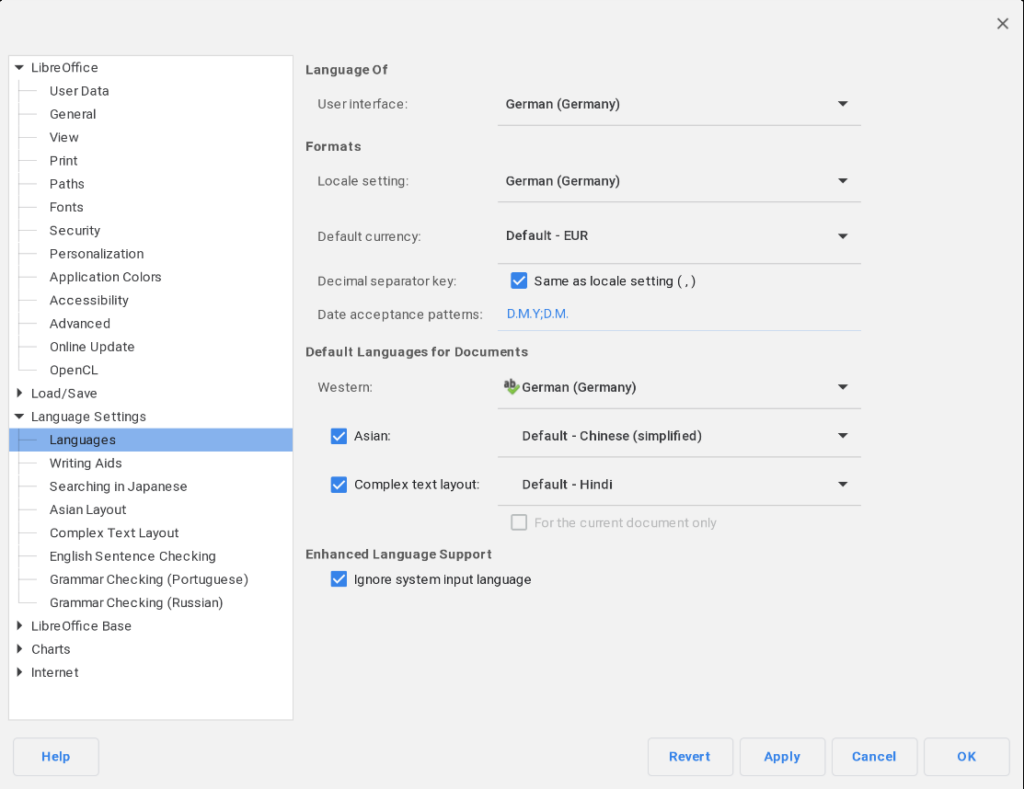Click the Internet label in tree
1024x789 pixels.
click(54, 672)
